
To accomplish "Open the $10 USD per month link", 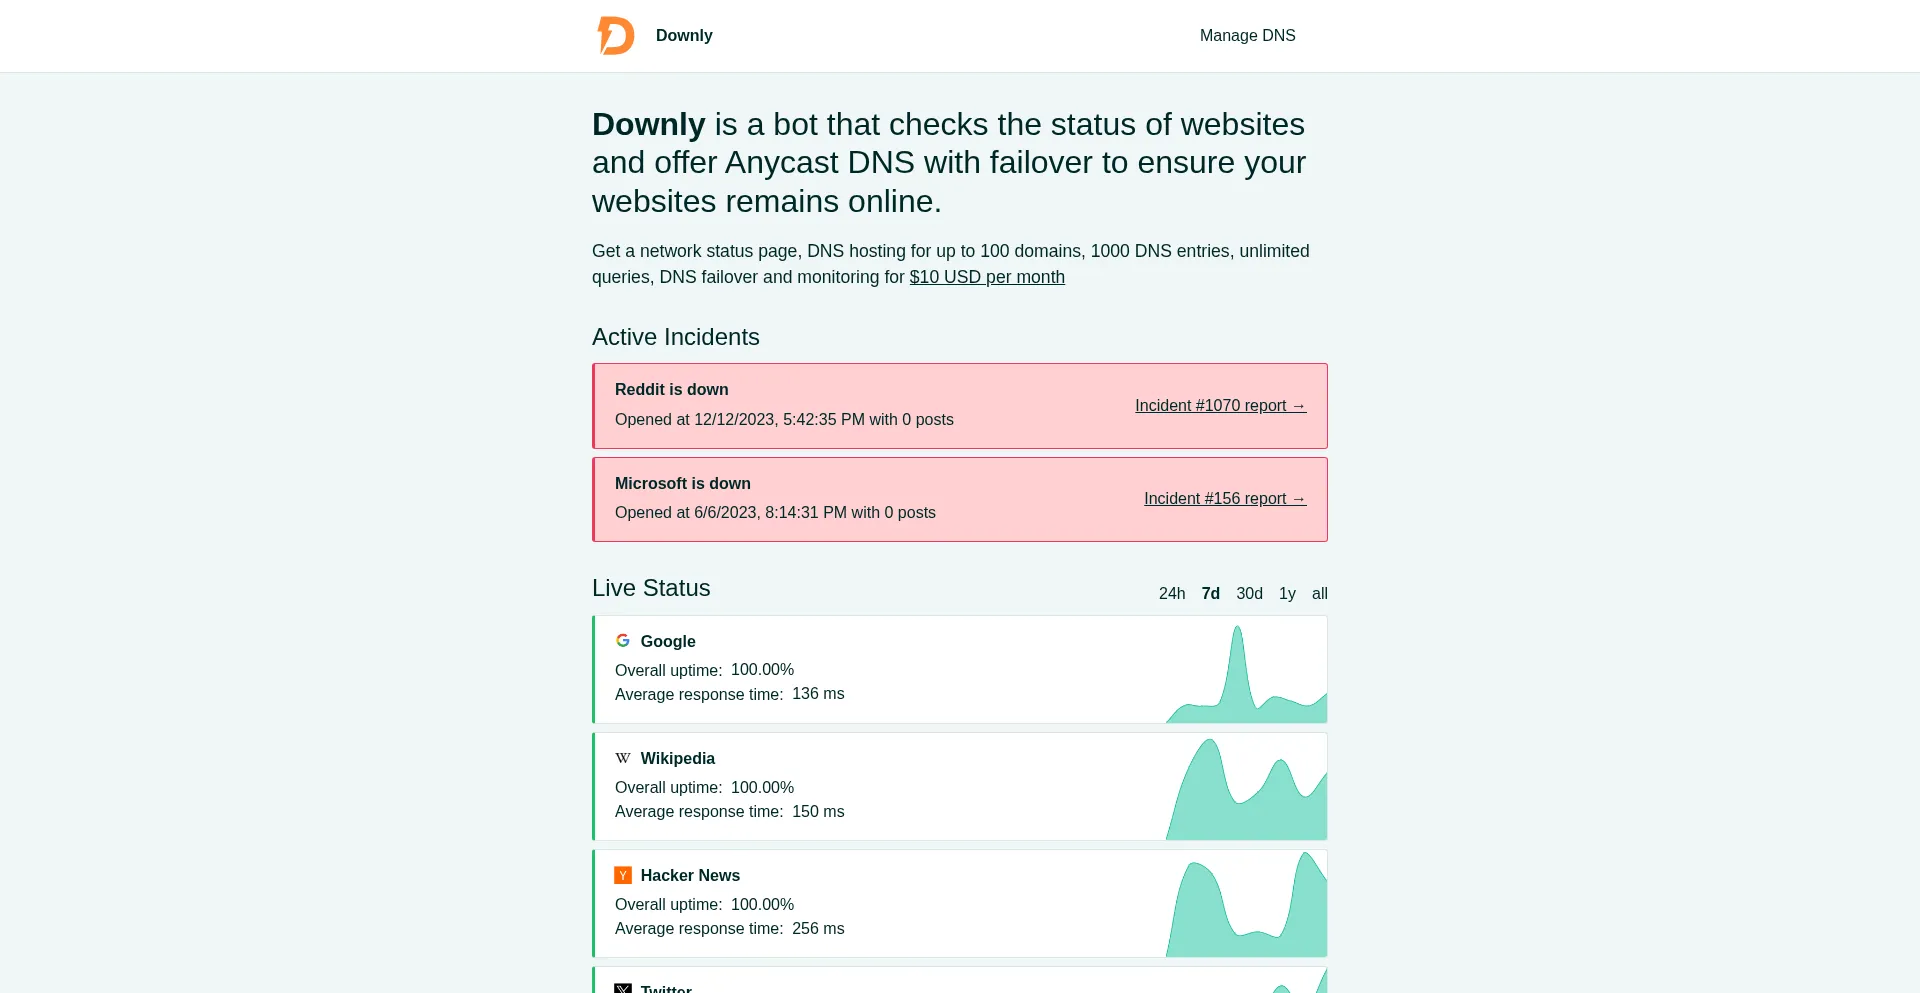I will pos(987,277).
